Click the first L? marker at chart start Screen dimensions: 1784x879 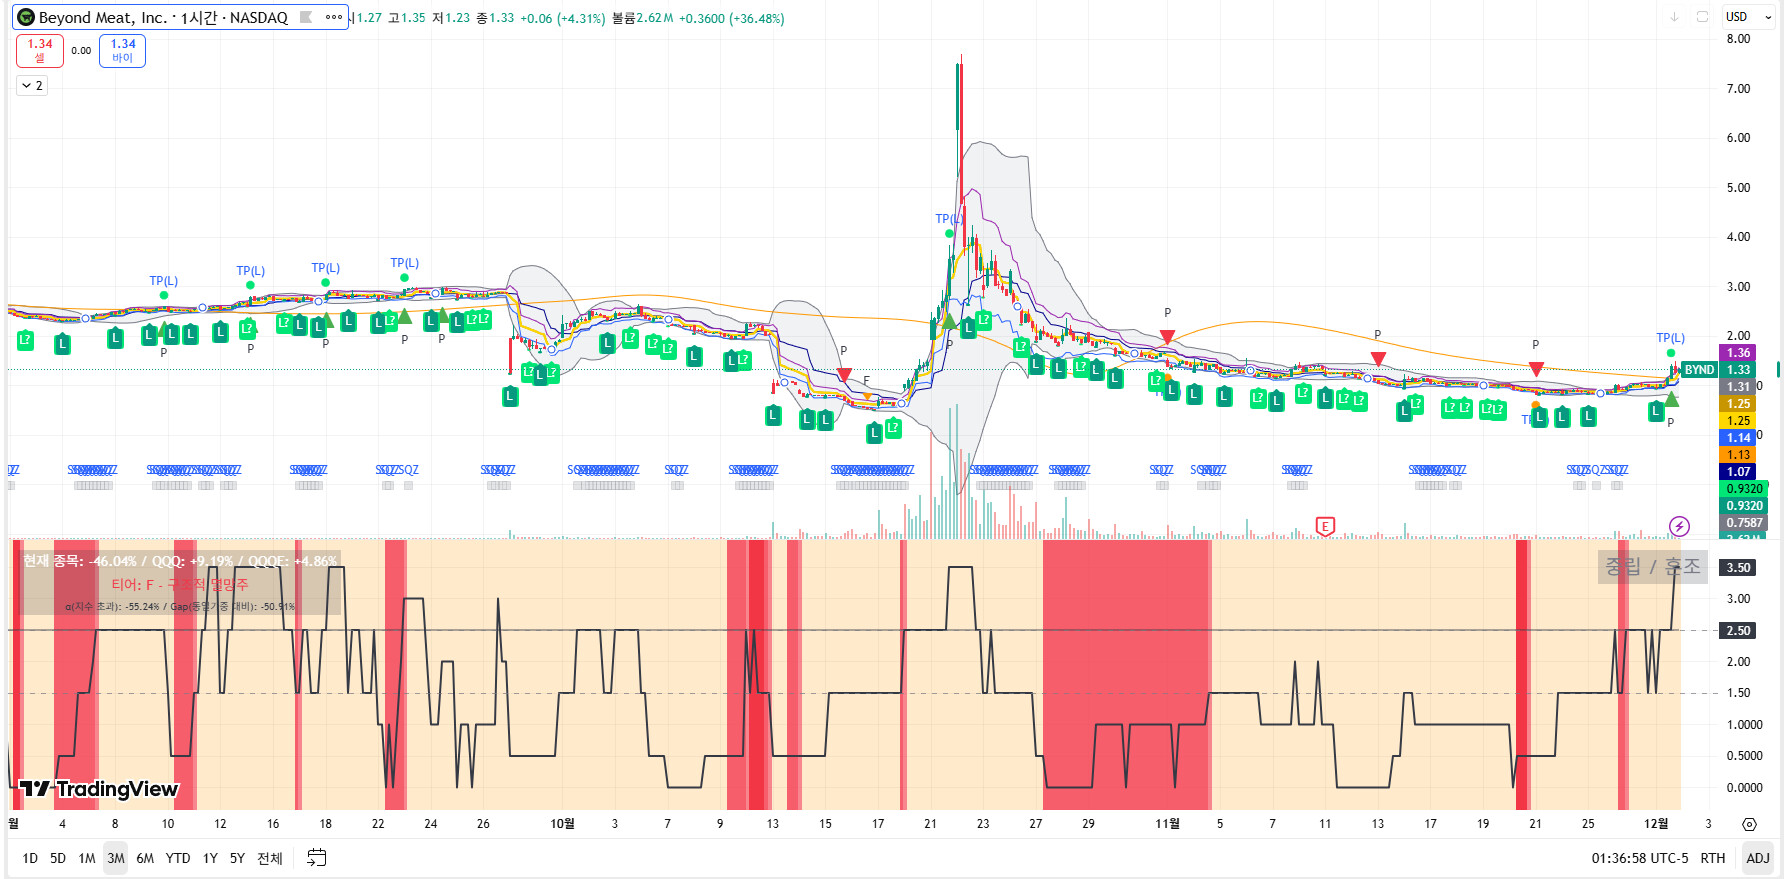[x=25, y=340]
